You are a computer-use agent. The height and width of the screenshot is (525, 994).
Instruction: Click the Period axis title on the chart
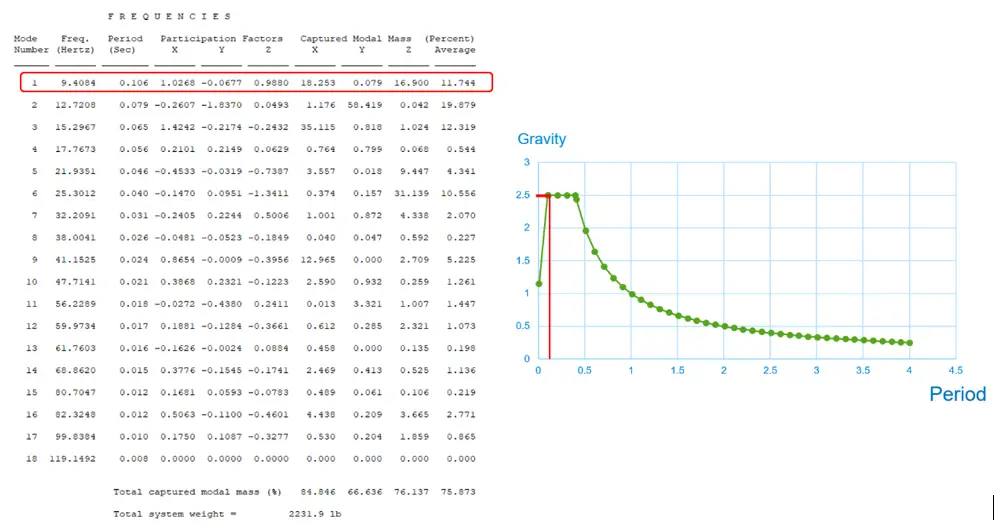tap(957, 394)
